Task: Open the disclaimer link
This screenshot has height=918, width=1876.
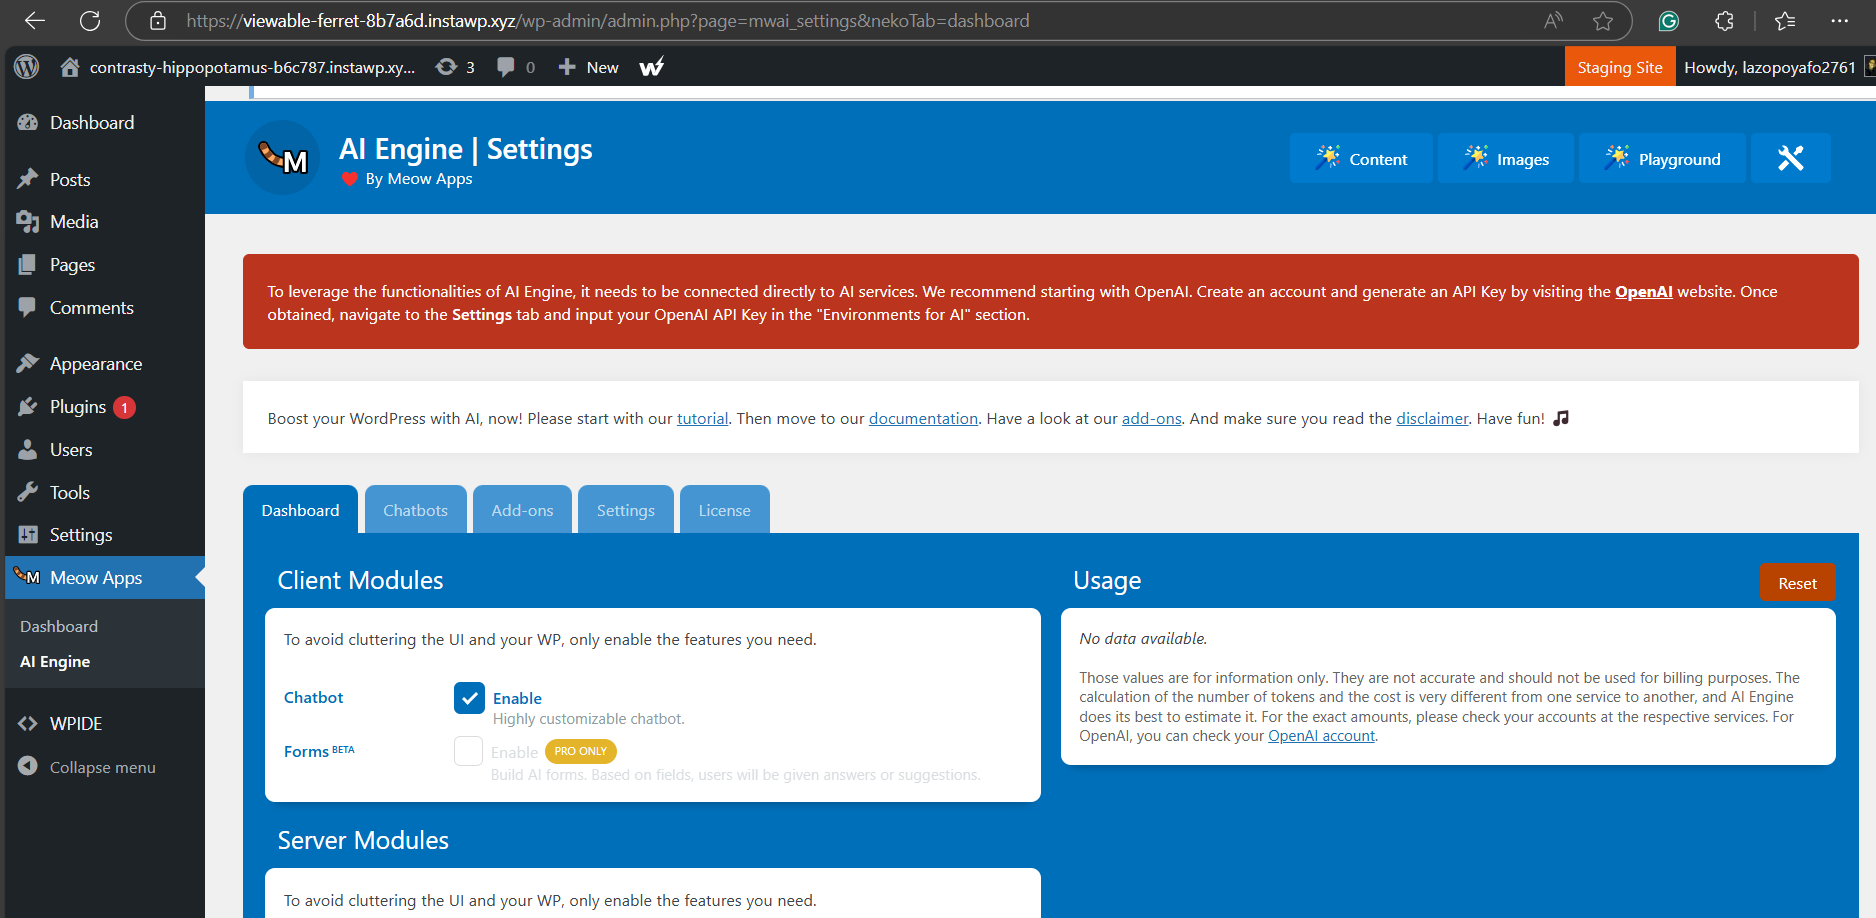Action: click(1432, 419)
